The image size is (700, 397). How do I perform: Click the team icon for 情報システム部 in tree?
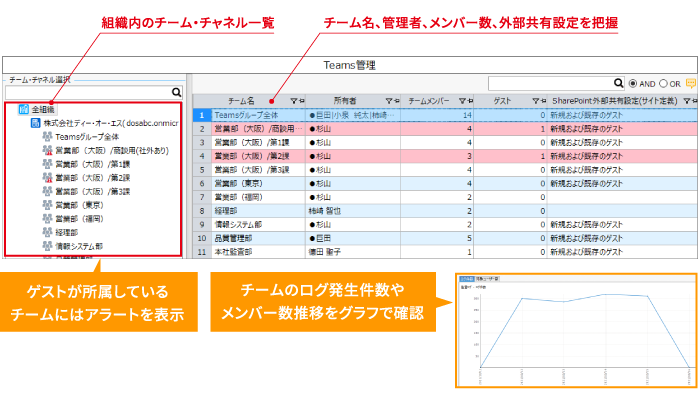[x=47, y=246]
